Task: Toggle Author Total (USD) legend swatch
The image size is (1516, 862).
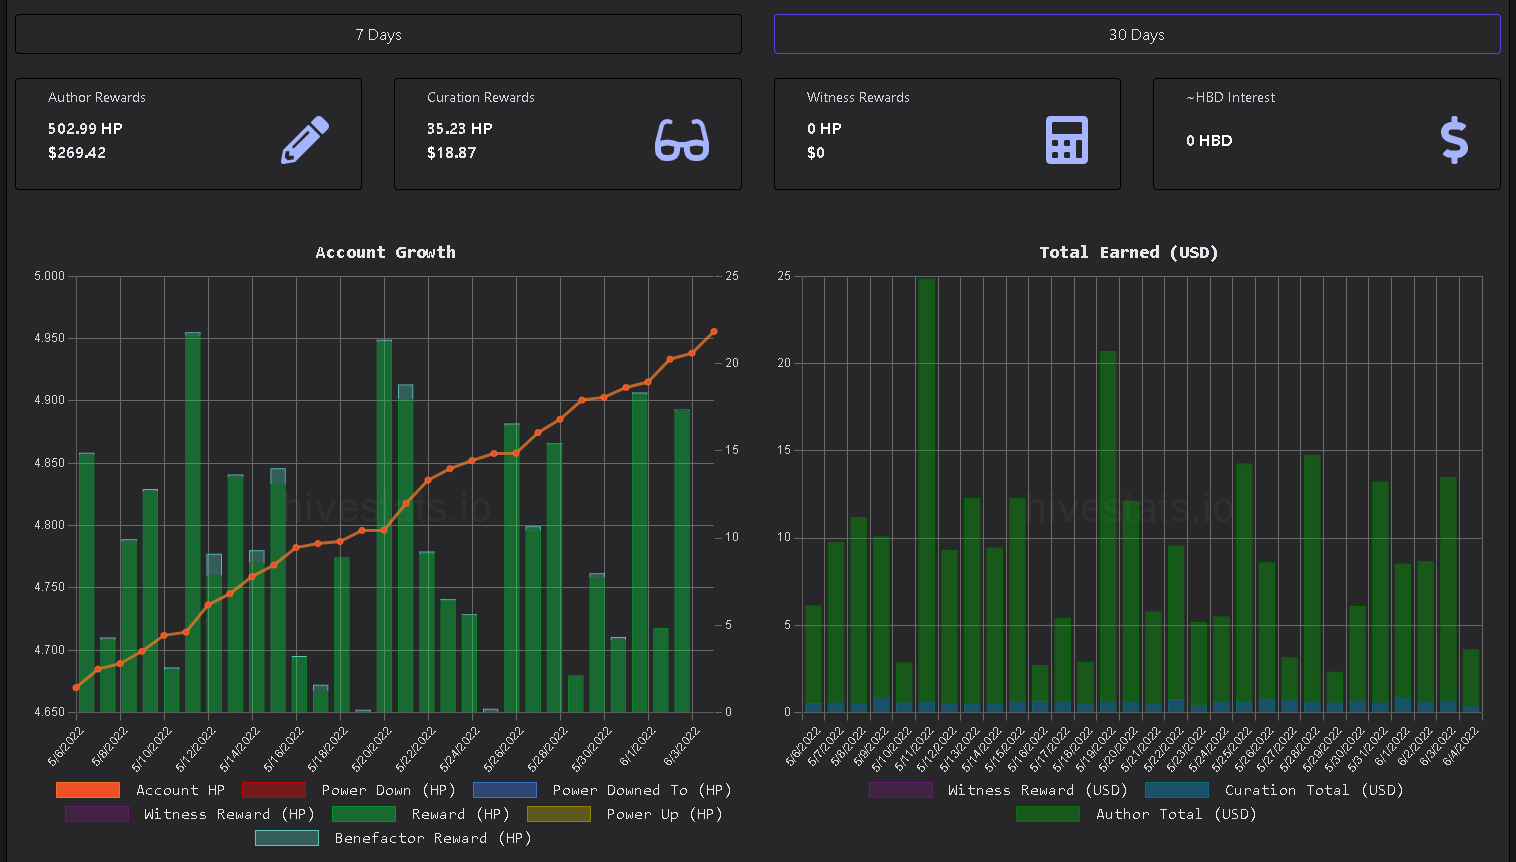Action: 1048,814
